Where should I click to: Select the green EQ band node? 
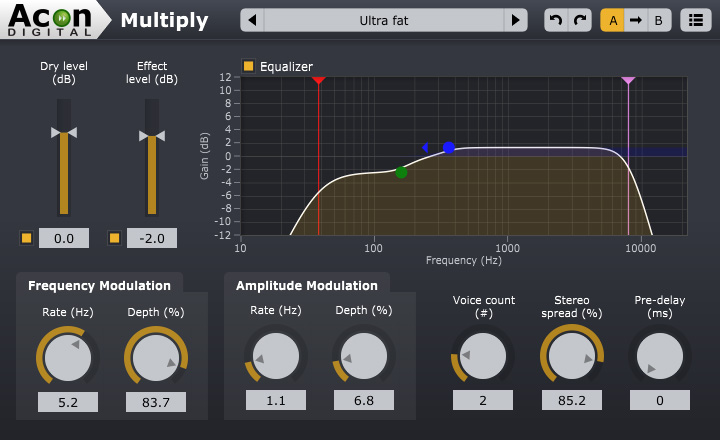pos(401,172)
